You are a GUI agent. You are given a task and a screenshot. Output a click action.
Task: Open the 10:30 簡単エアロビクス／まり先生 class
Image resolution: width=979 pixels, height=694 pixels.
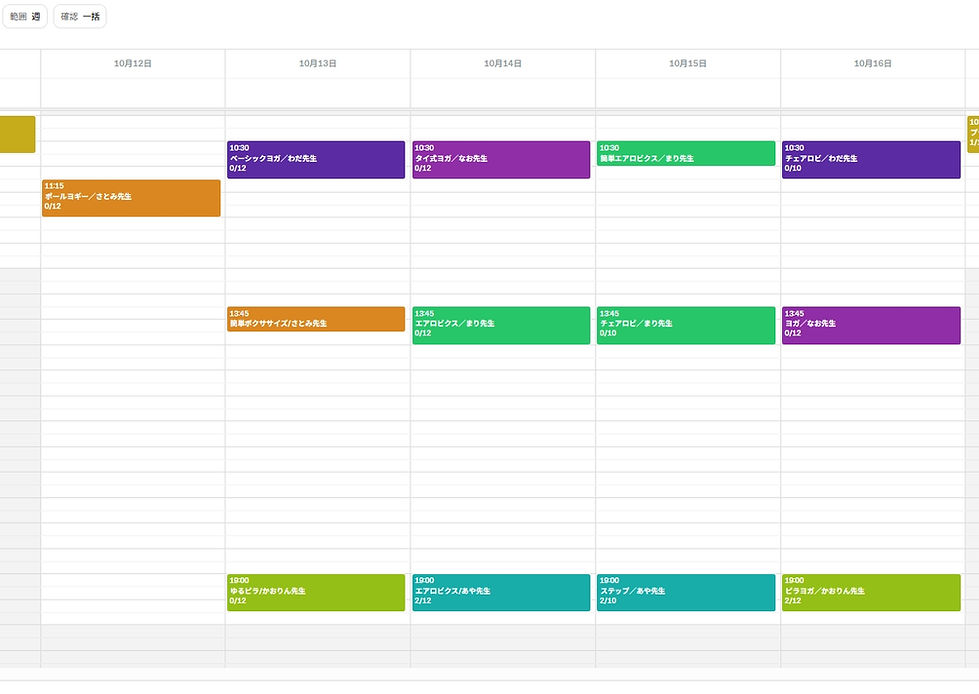pos(686,154)
